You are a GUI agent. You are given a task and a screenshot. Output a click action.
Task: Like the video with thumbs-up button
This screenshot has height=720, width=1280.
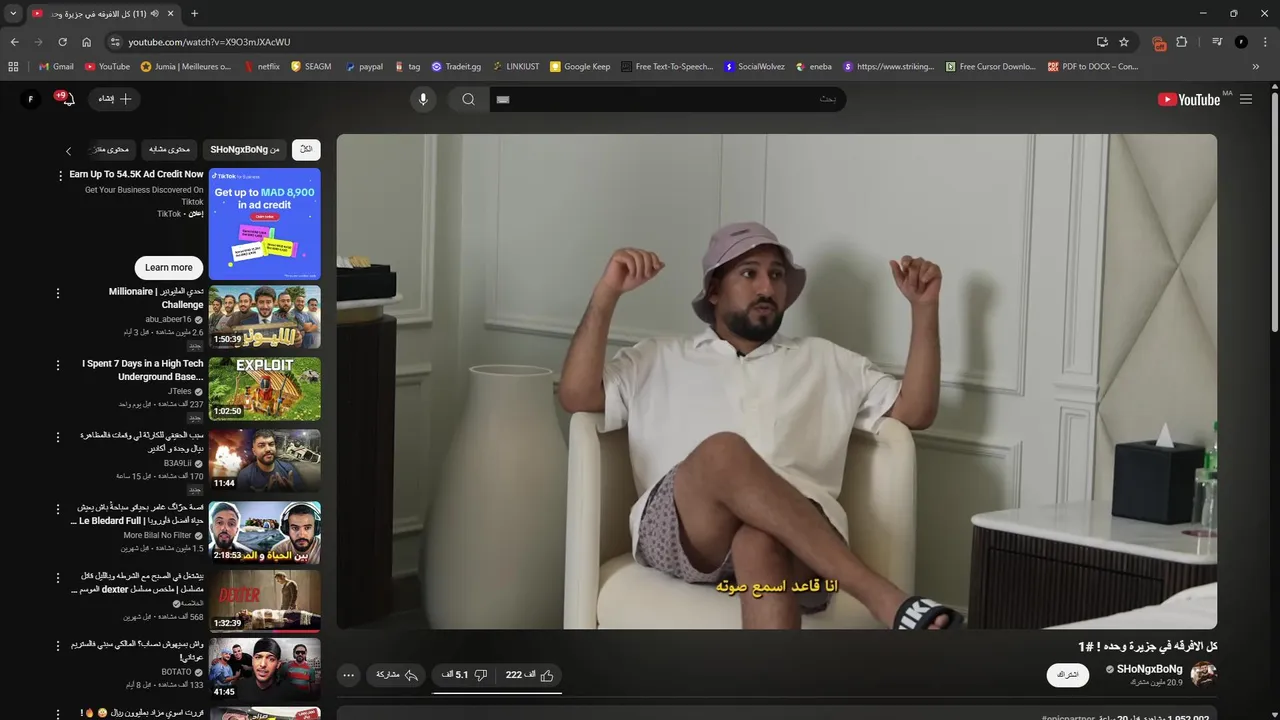[531, 675]
